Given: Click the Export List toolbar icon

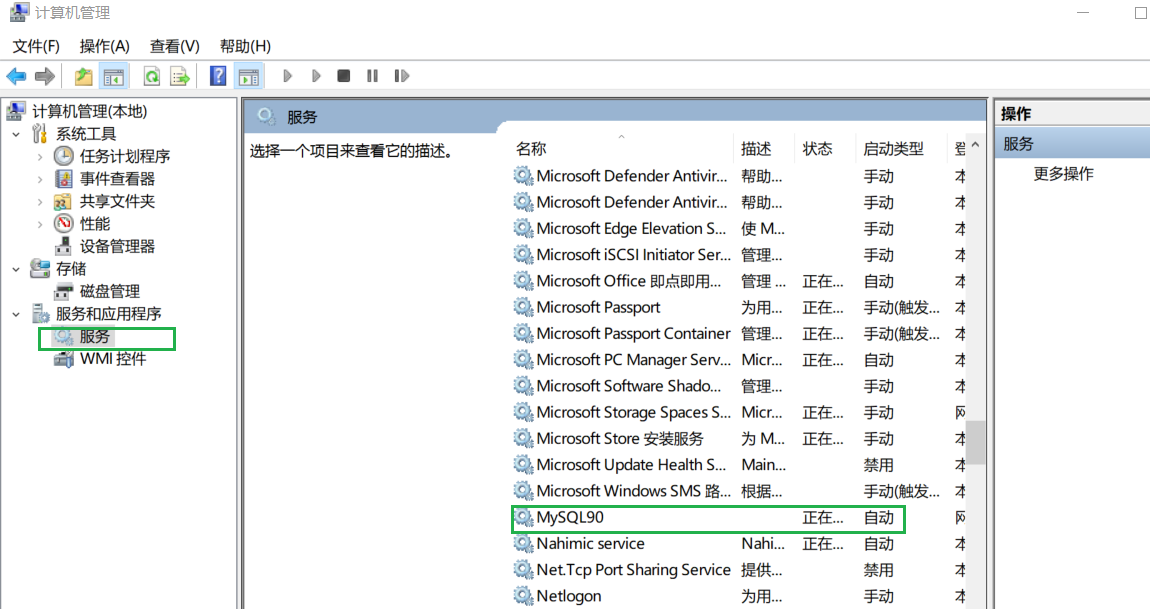Looking at the screenshot, I should (x=180, y=76).
